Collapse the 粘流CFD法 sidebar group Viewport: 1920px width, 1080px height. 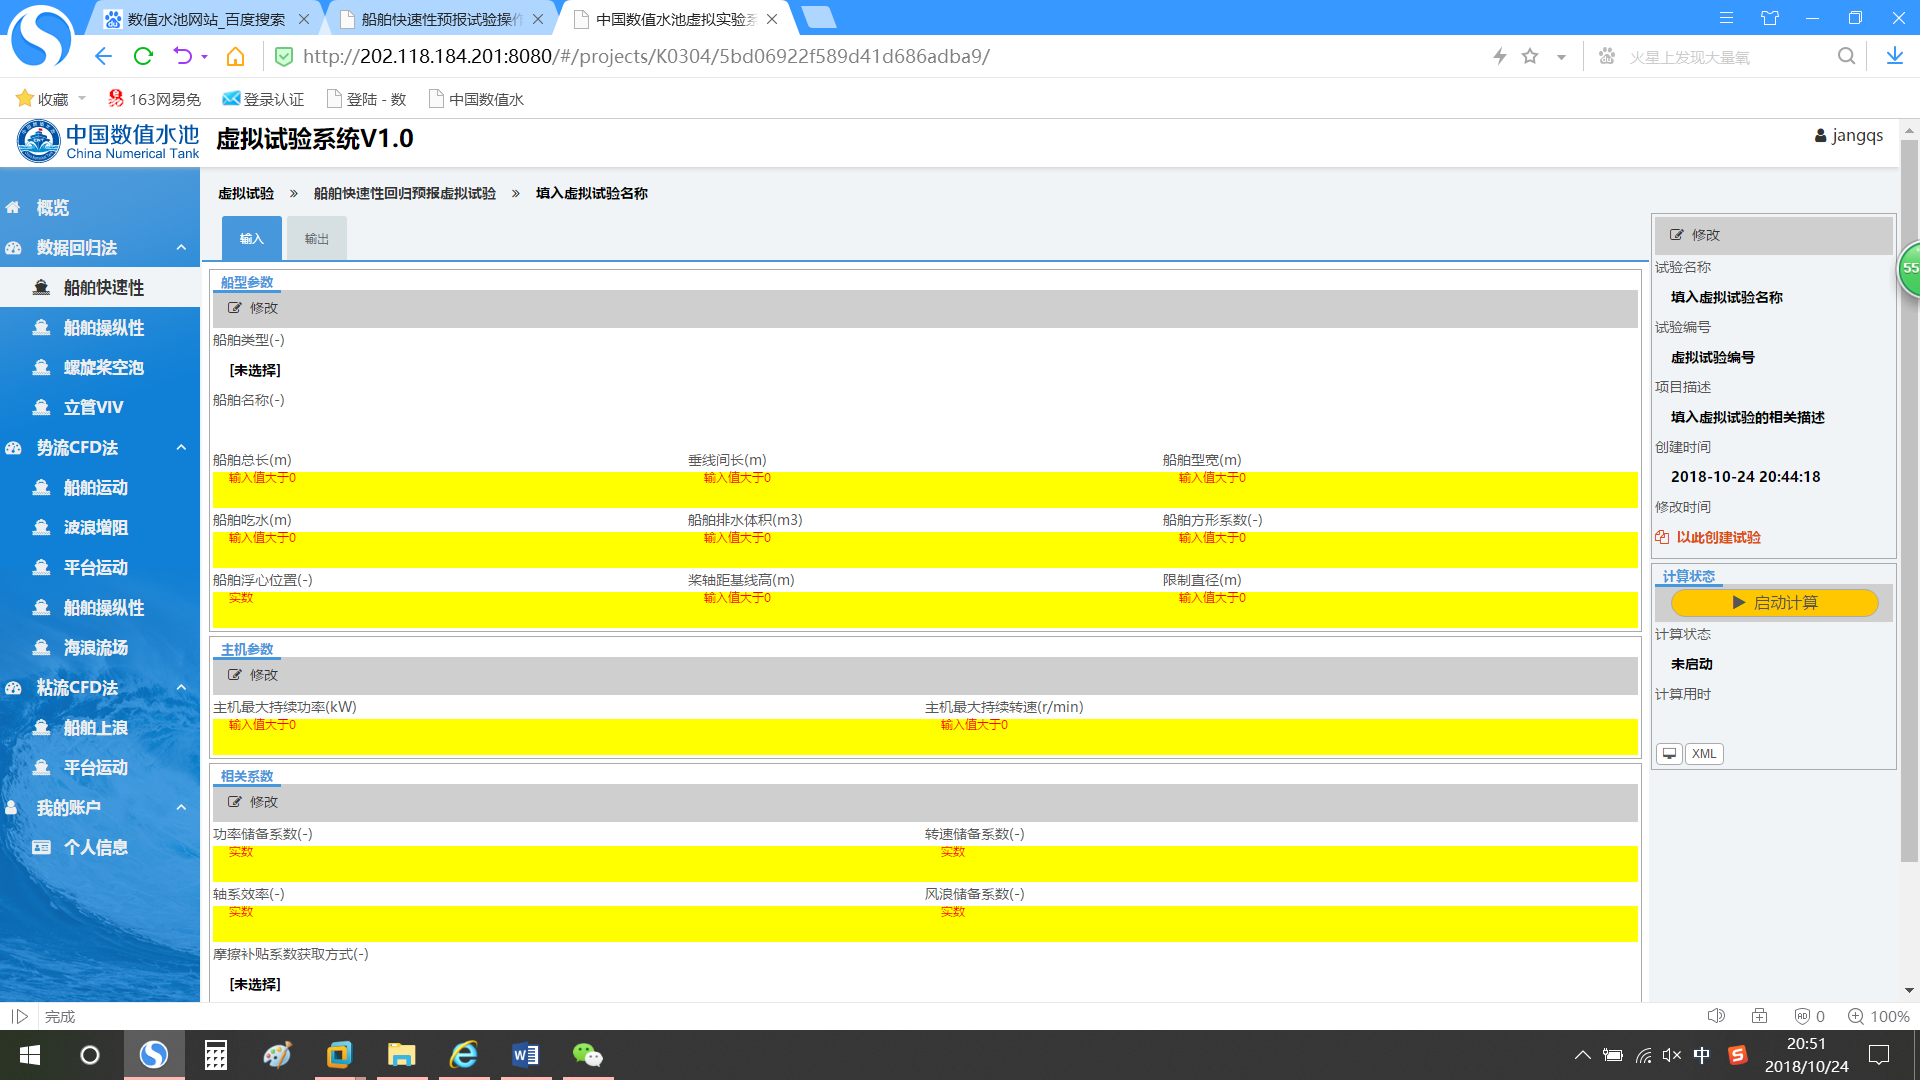181,688
